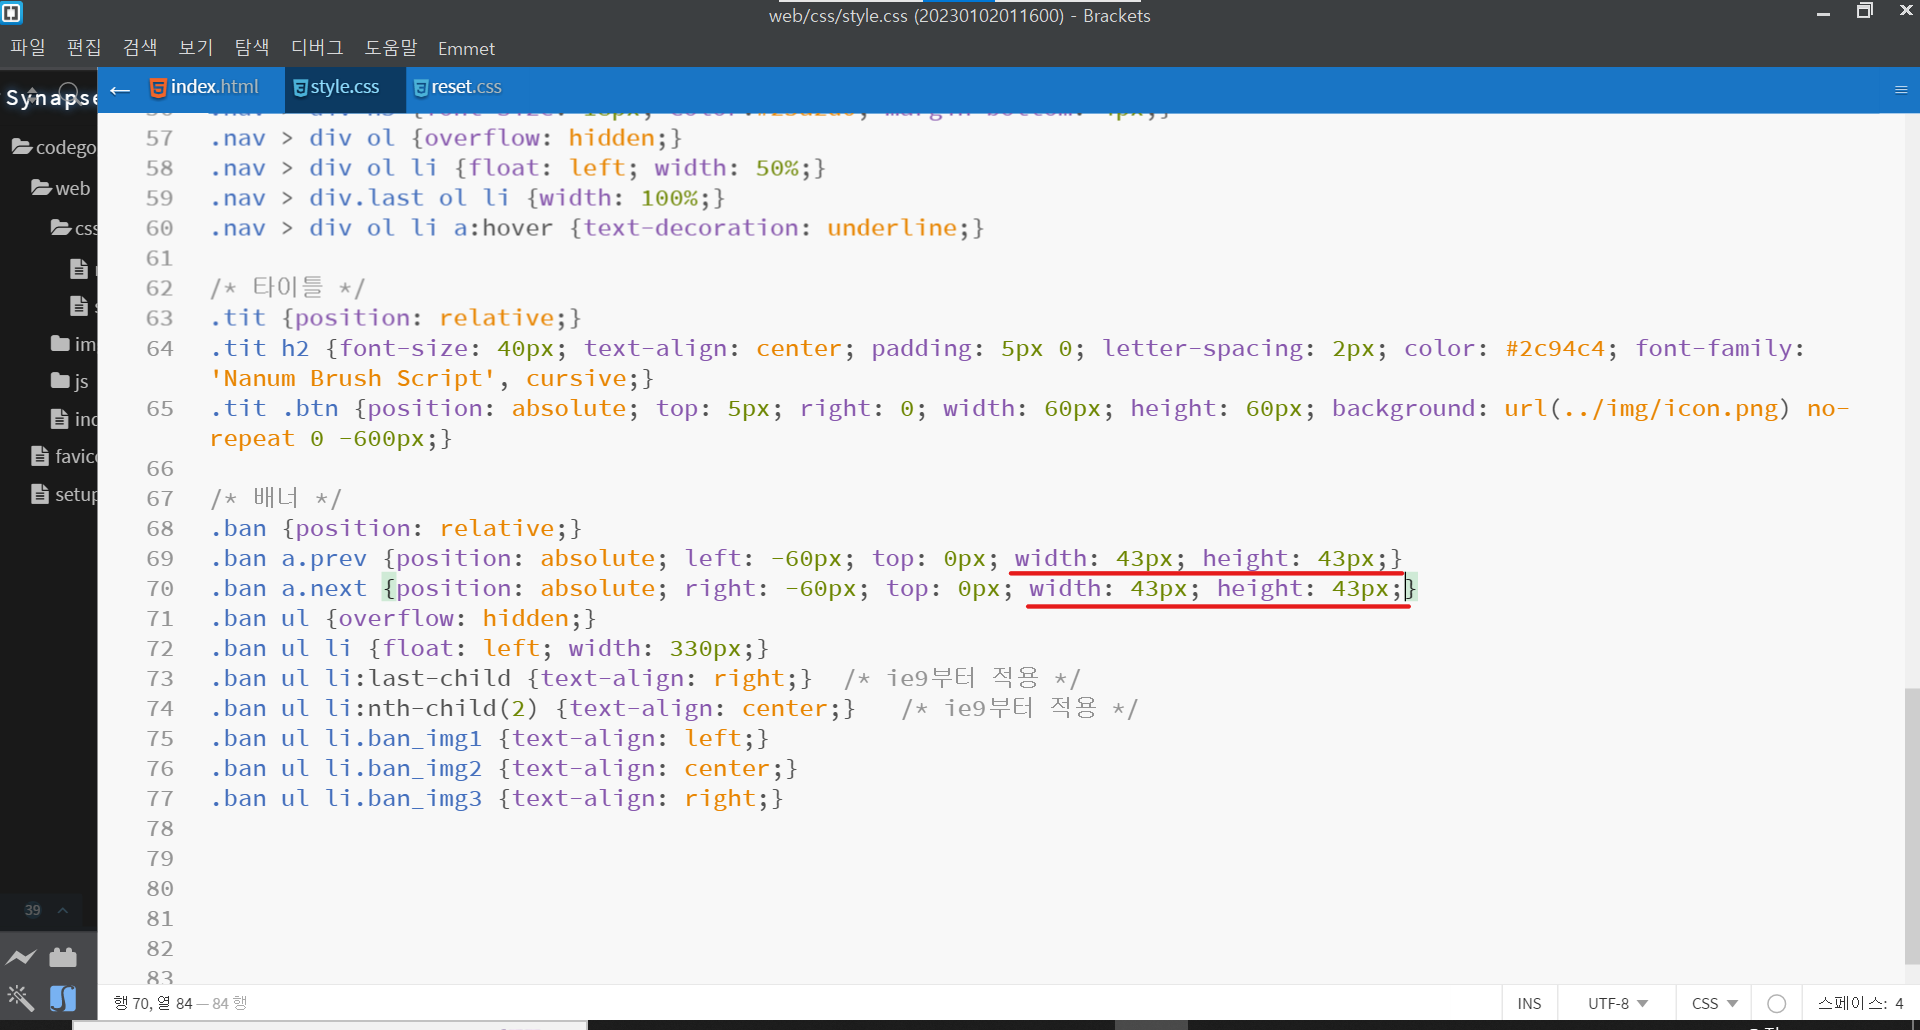Switch to the index.html tab
1920x1030 pixels.
[x=205, y=87]
